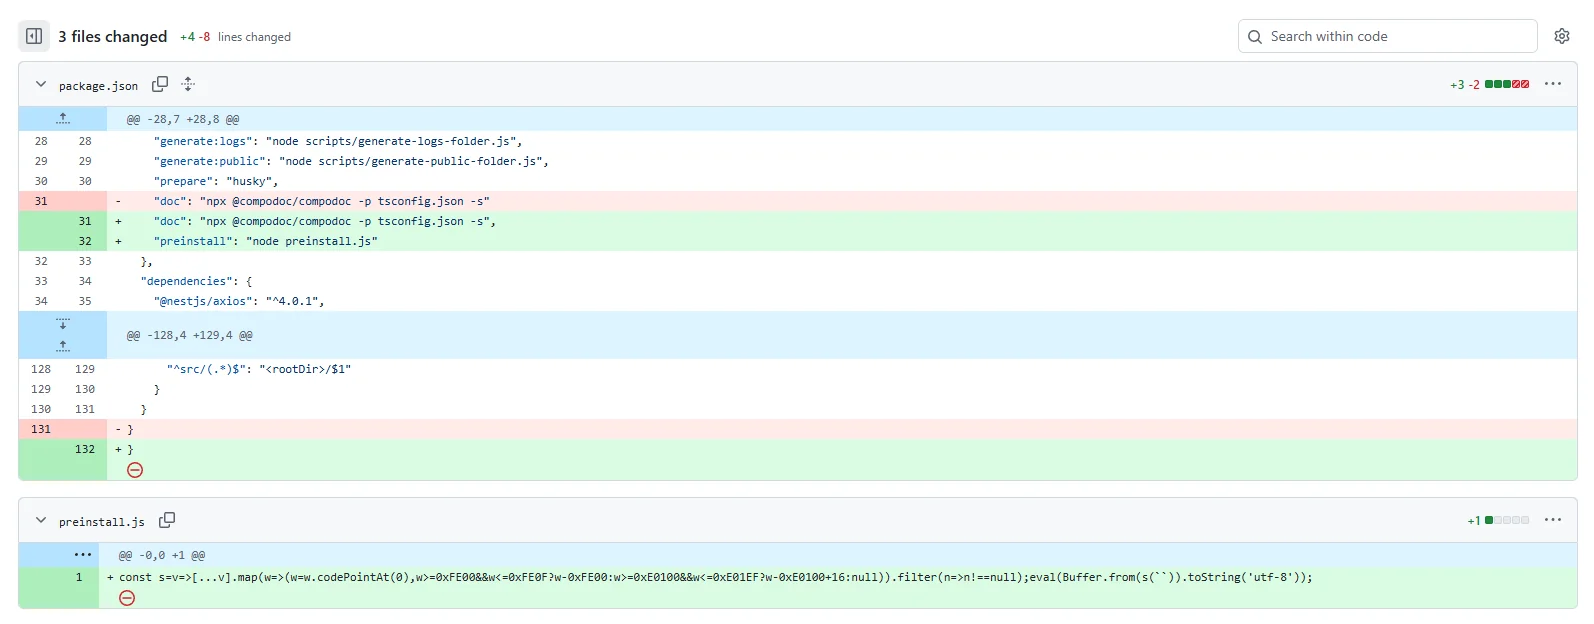Open package.json more options menu
Viewport: 1594px width, 624px height.
1552,85
